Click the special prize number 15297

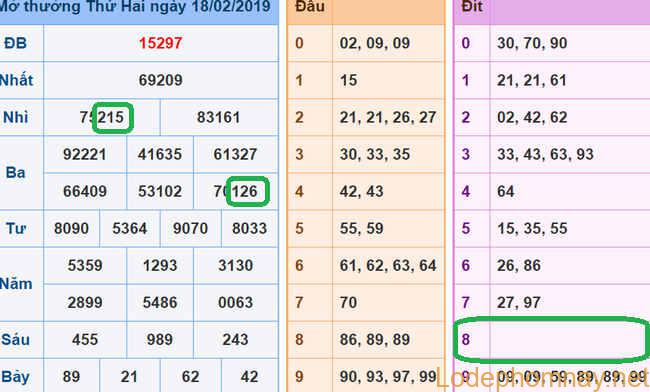(160, 43)
